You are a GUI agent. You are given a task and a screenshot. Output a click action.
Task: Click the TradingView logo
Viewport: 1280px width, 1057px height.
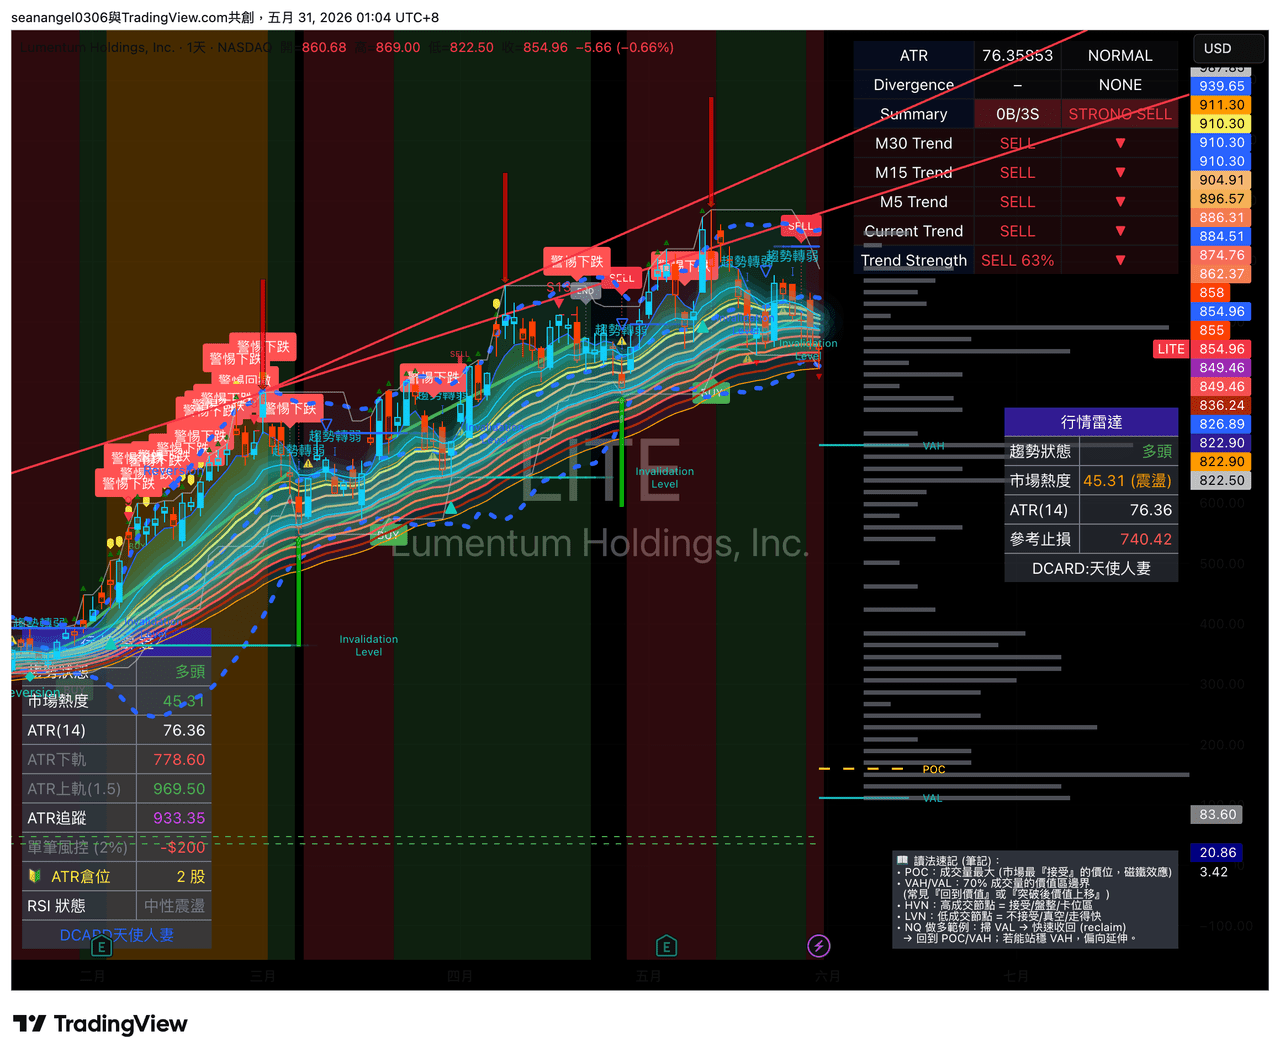coord(100,1024)
